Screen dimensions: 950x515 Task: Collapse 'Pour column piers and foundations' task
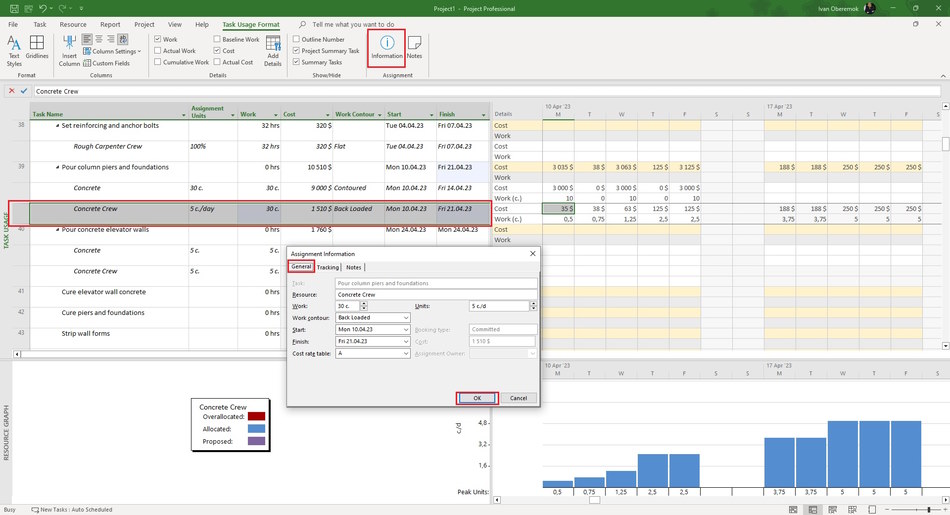point(58,167)
